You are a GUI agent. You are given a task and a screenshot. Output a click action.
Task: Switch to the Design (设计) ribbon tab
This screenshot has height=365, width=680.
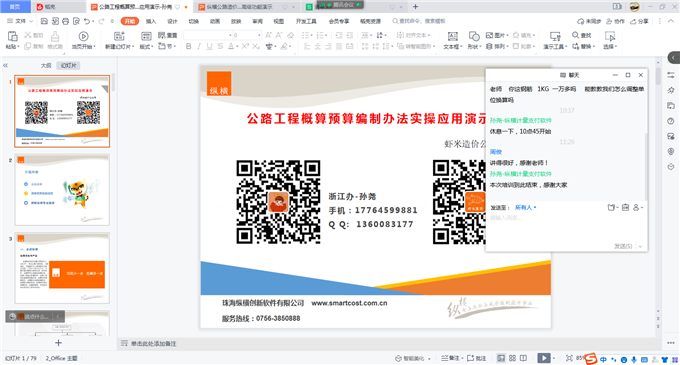[172, 21]
